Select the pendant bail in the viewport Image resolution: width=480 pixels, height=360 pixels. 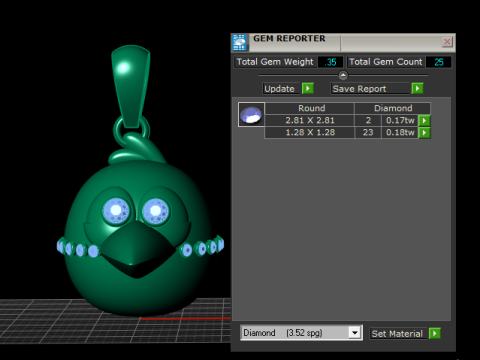[x=131, y=87]
